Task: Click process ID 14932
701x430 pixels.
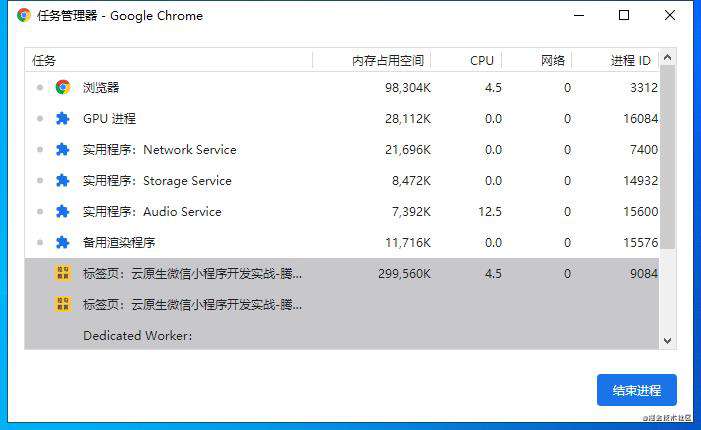Action: [641, 181]
